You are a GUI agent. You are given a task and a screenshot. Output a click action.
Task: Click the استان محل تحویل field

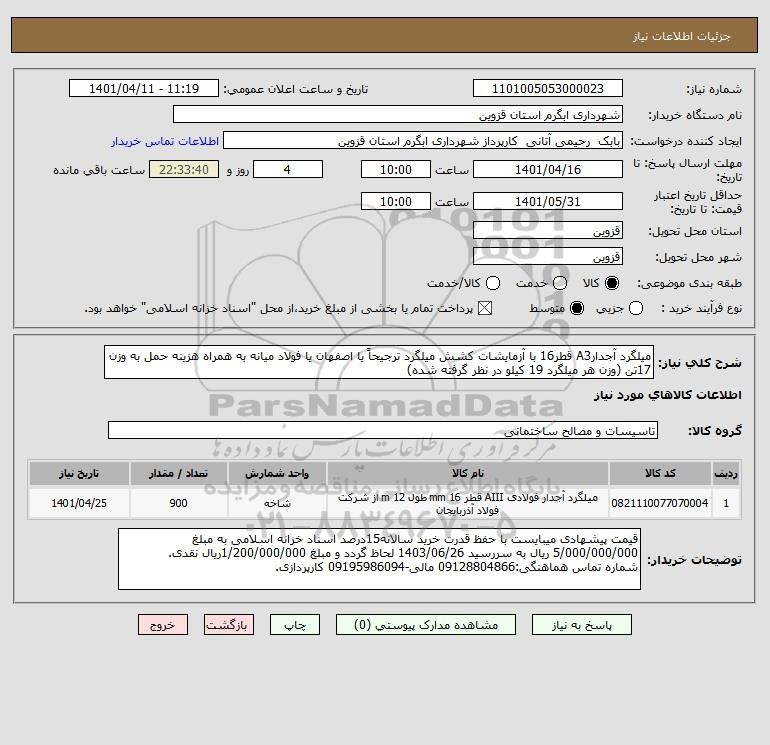tap(548, 230)
